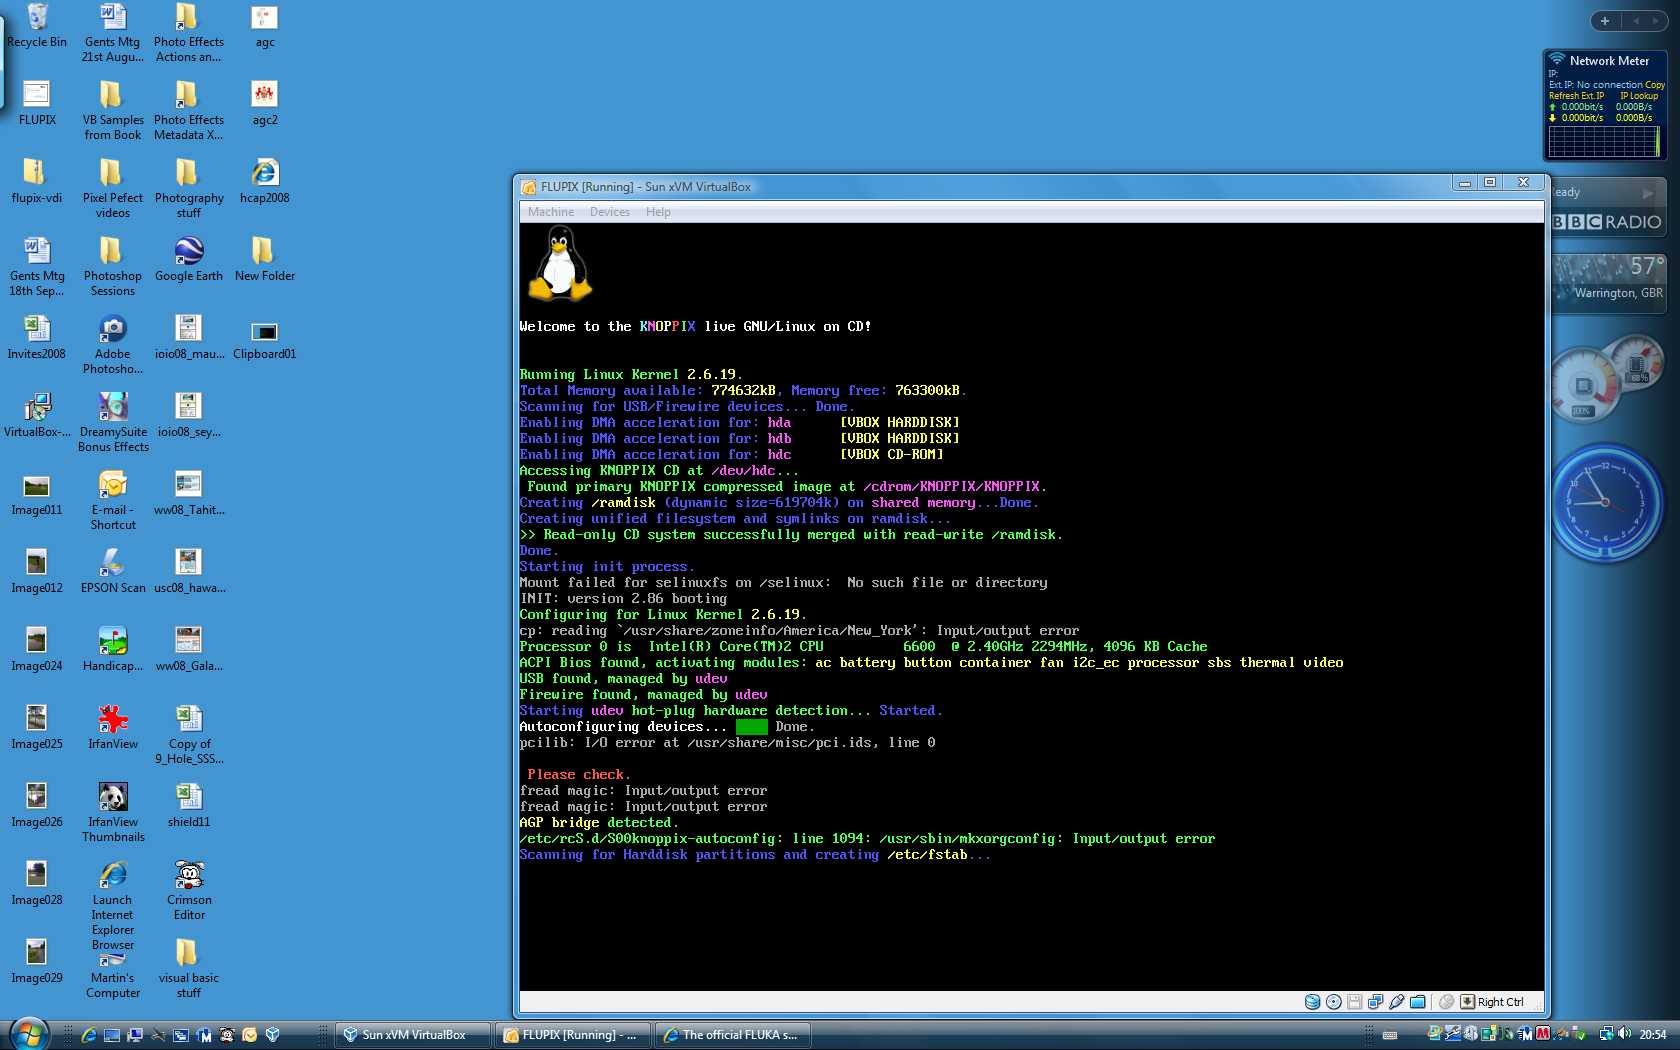Click the floppy disk icon in VM status bar
The image size is (1680, 1050).
click(1354, 1002)
